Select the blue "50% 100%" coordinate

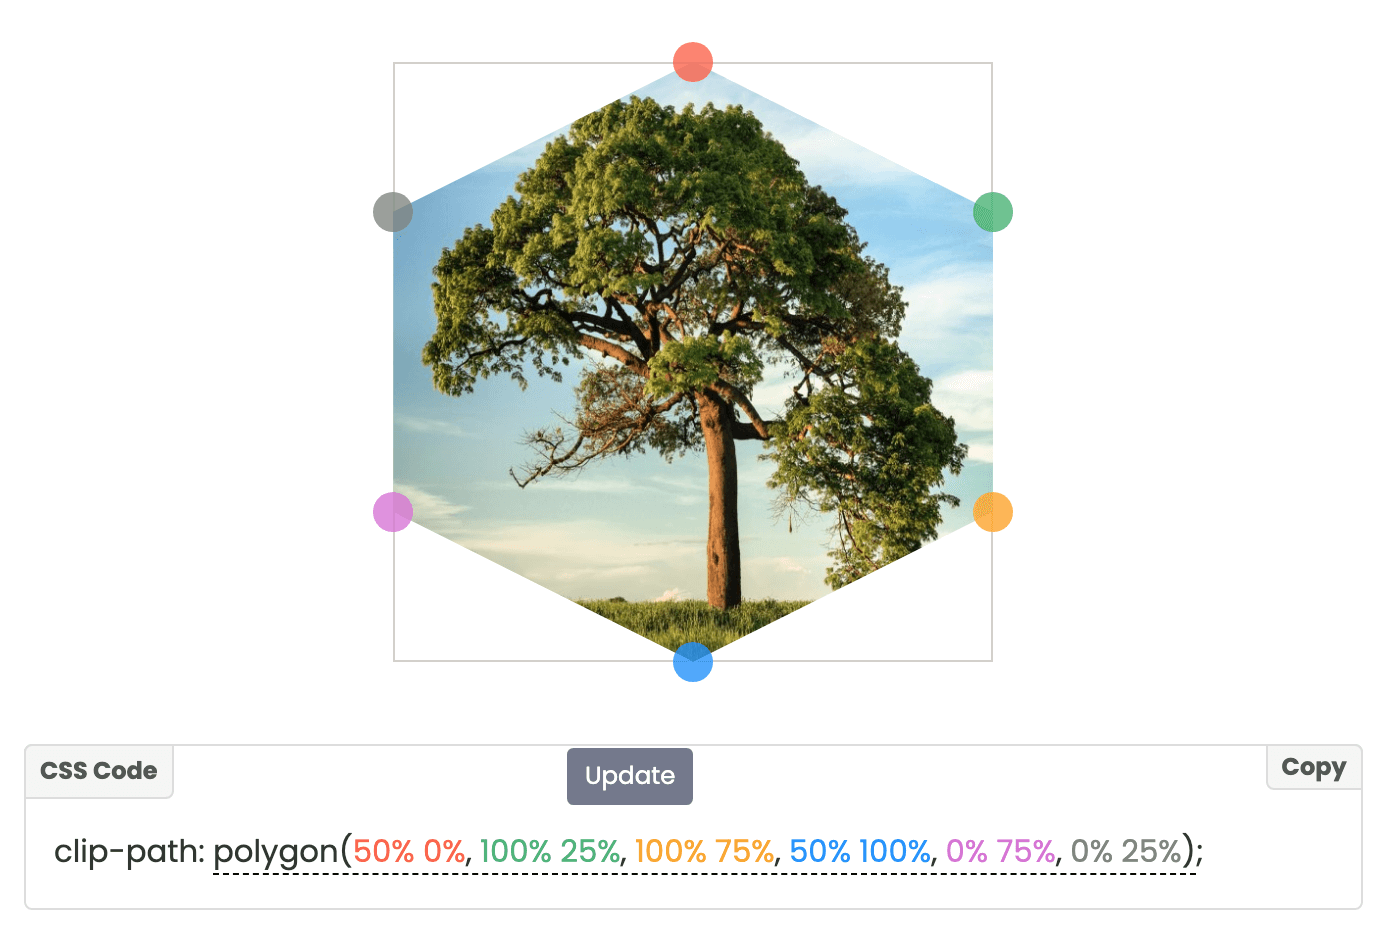tap(860, 851)
